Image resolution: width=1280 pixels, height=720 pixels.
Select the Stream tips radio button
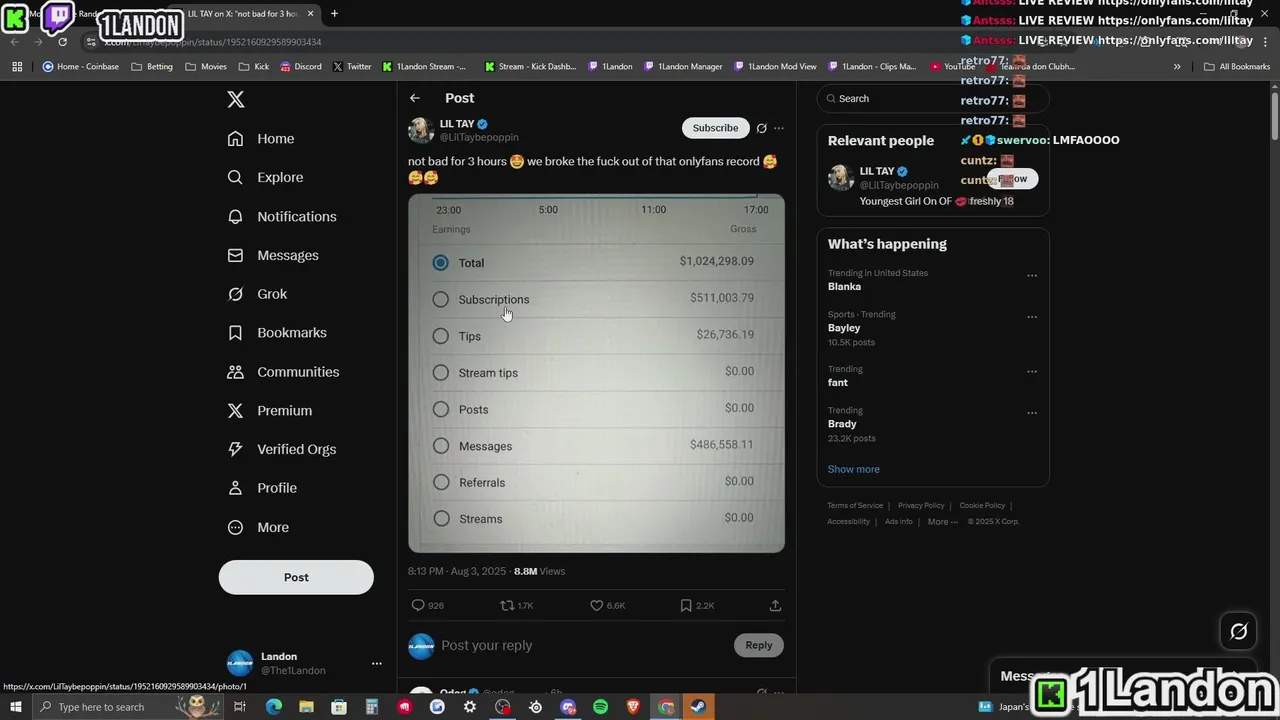(440, 372)
